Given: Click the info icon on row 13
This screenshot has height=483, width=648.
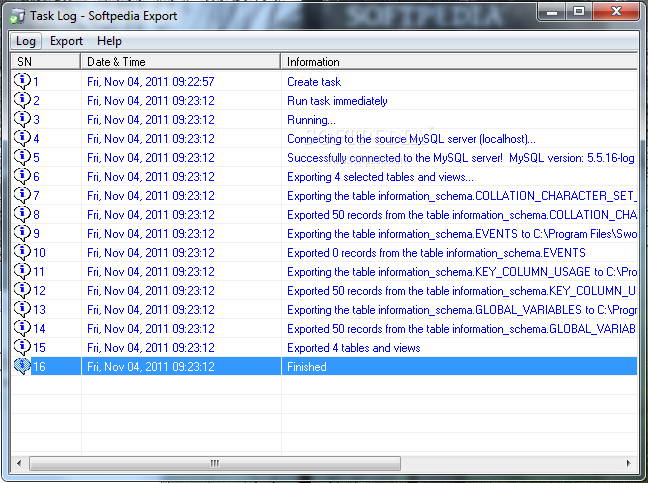Looking at the screenshot, I should (x=22, y=309).
